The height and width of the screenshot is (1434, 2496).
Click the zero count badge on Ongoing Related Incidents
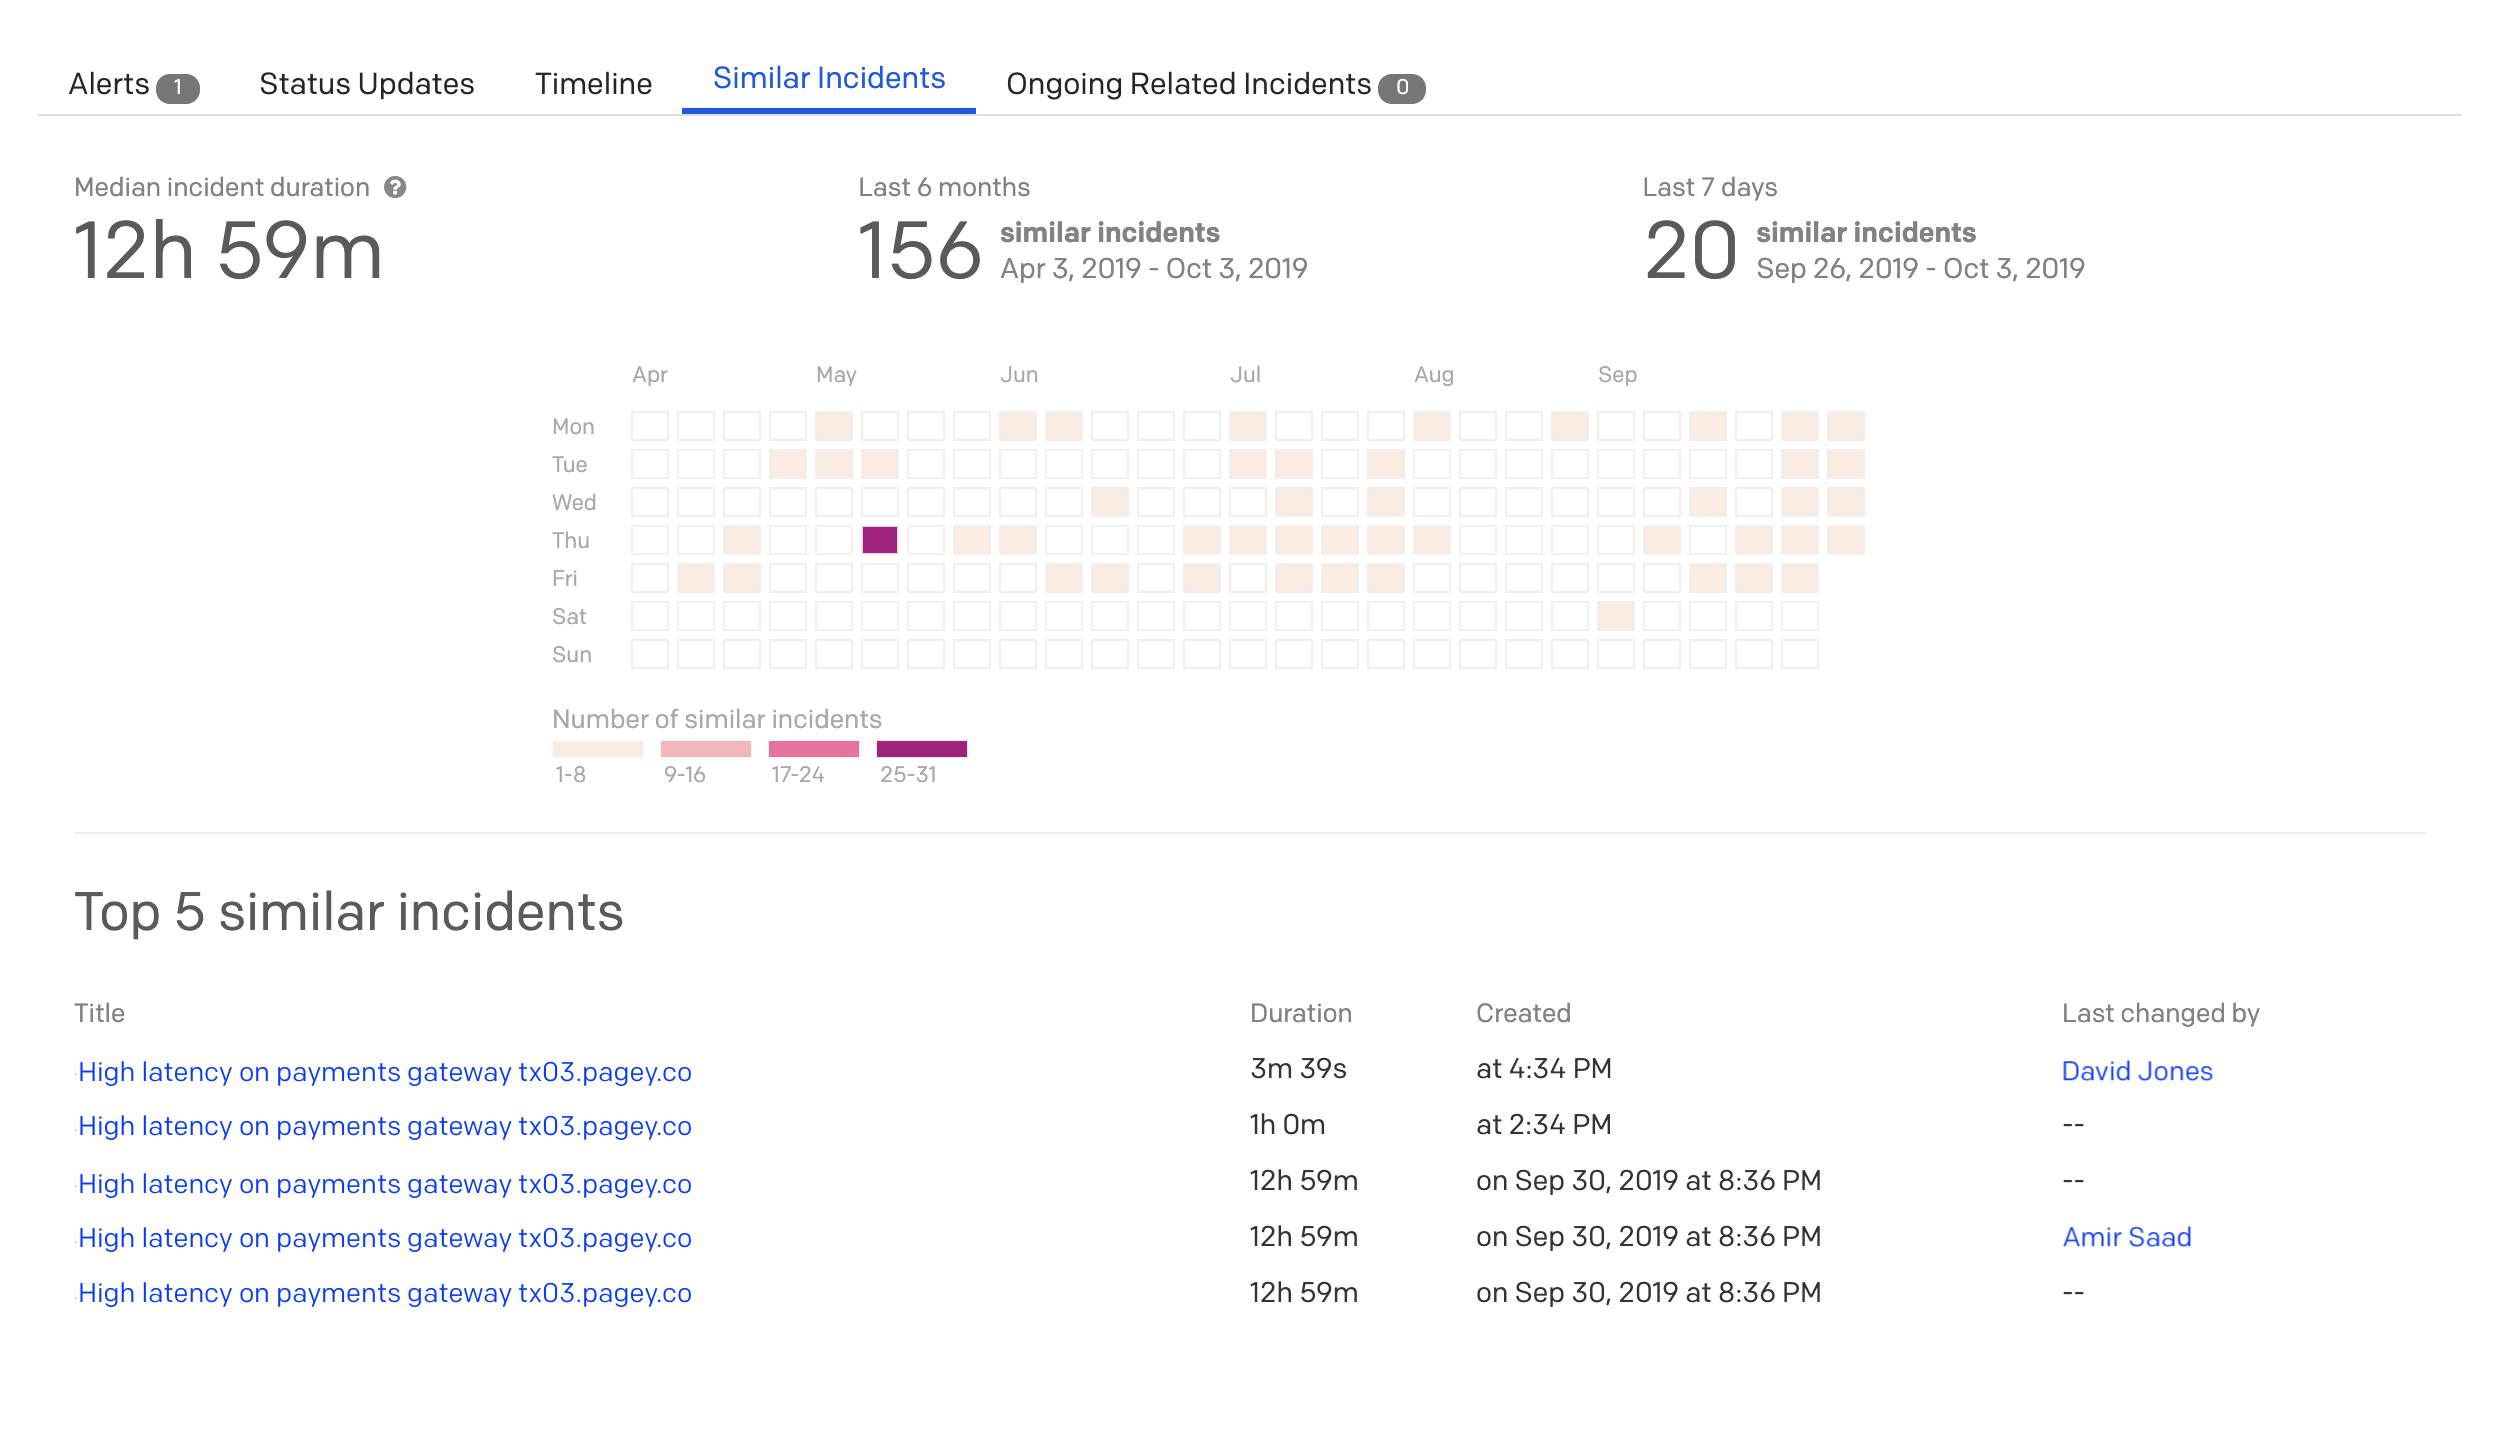(1401, 87)
